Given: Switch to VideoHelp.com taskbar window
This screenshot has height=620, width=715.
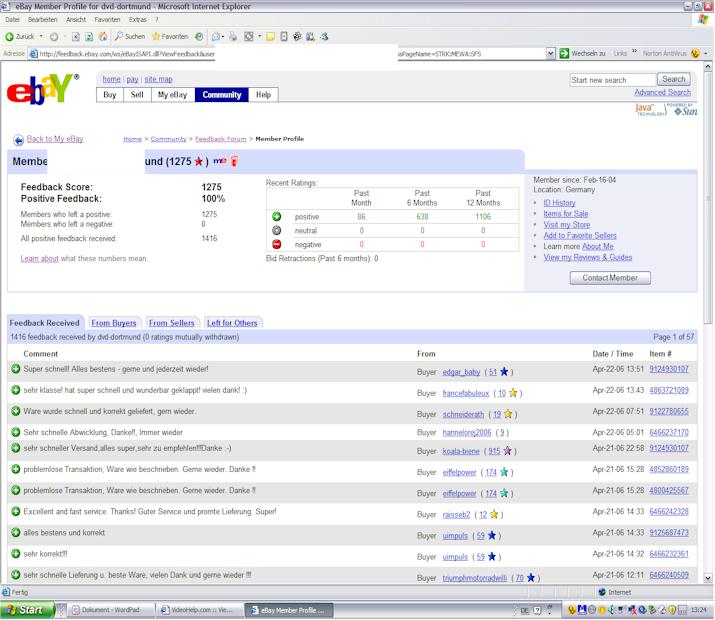Looking at the screenshot, I should (200, 610).
